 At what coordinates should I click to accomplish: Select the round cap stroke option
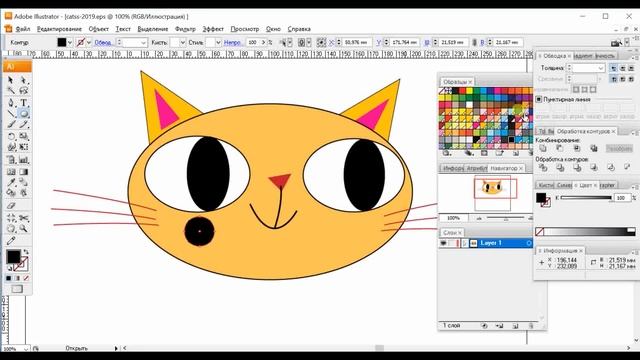[622, 68]
